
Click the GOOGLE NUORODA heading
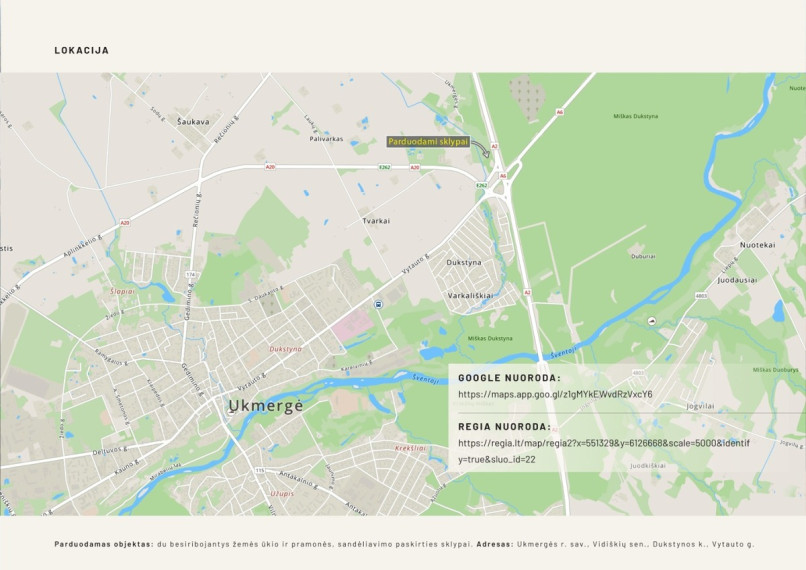(x=509, y=378)
